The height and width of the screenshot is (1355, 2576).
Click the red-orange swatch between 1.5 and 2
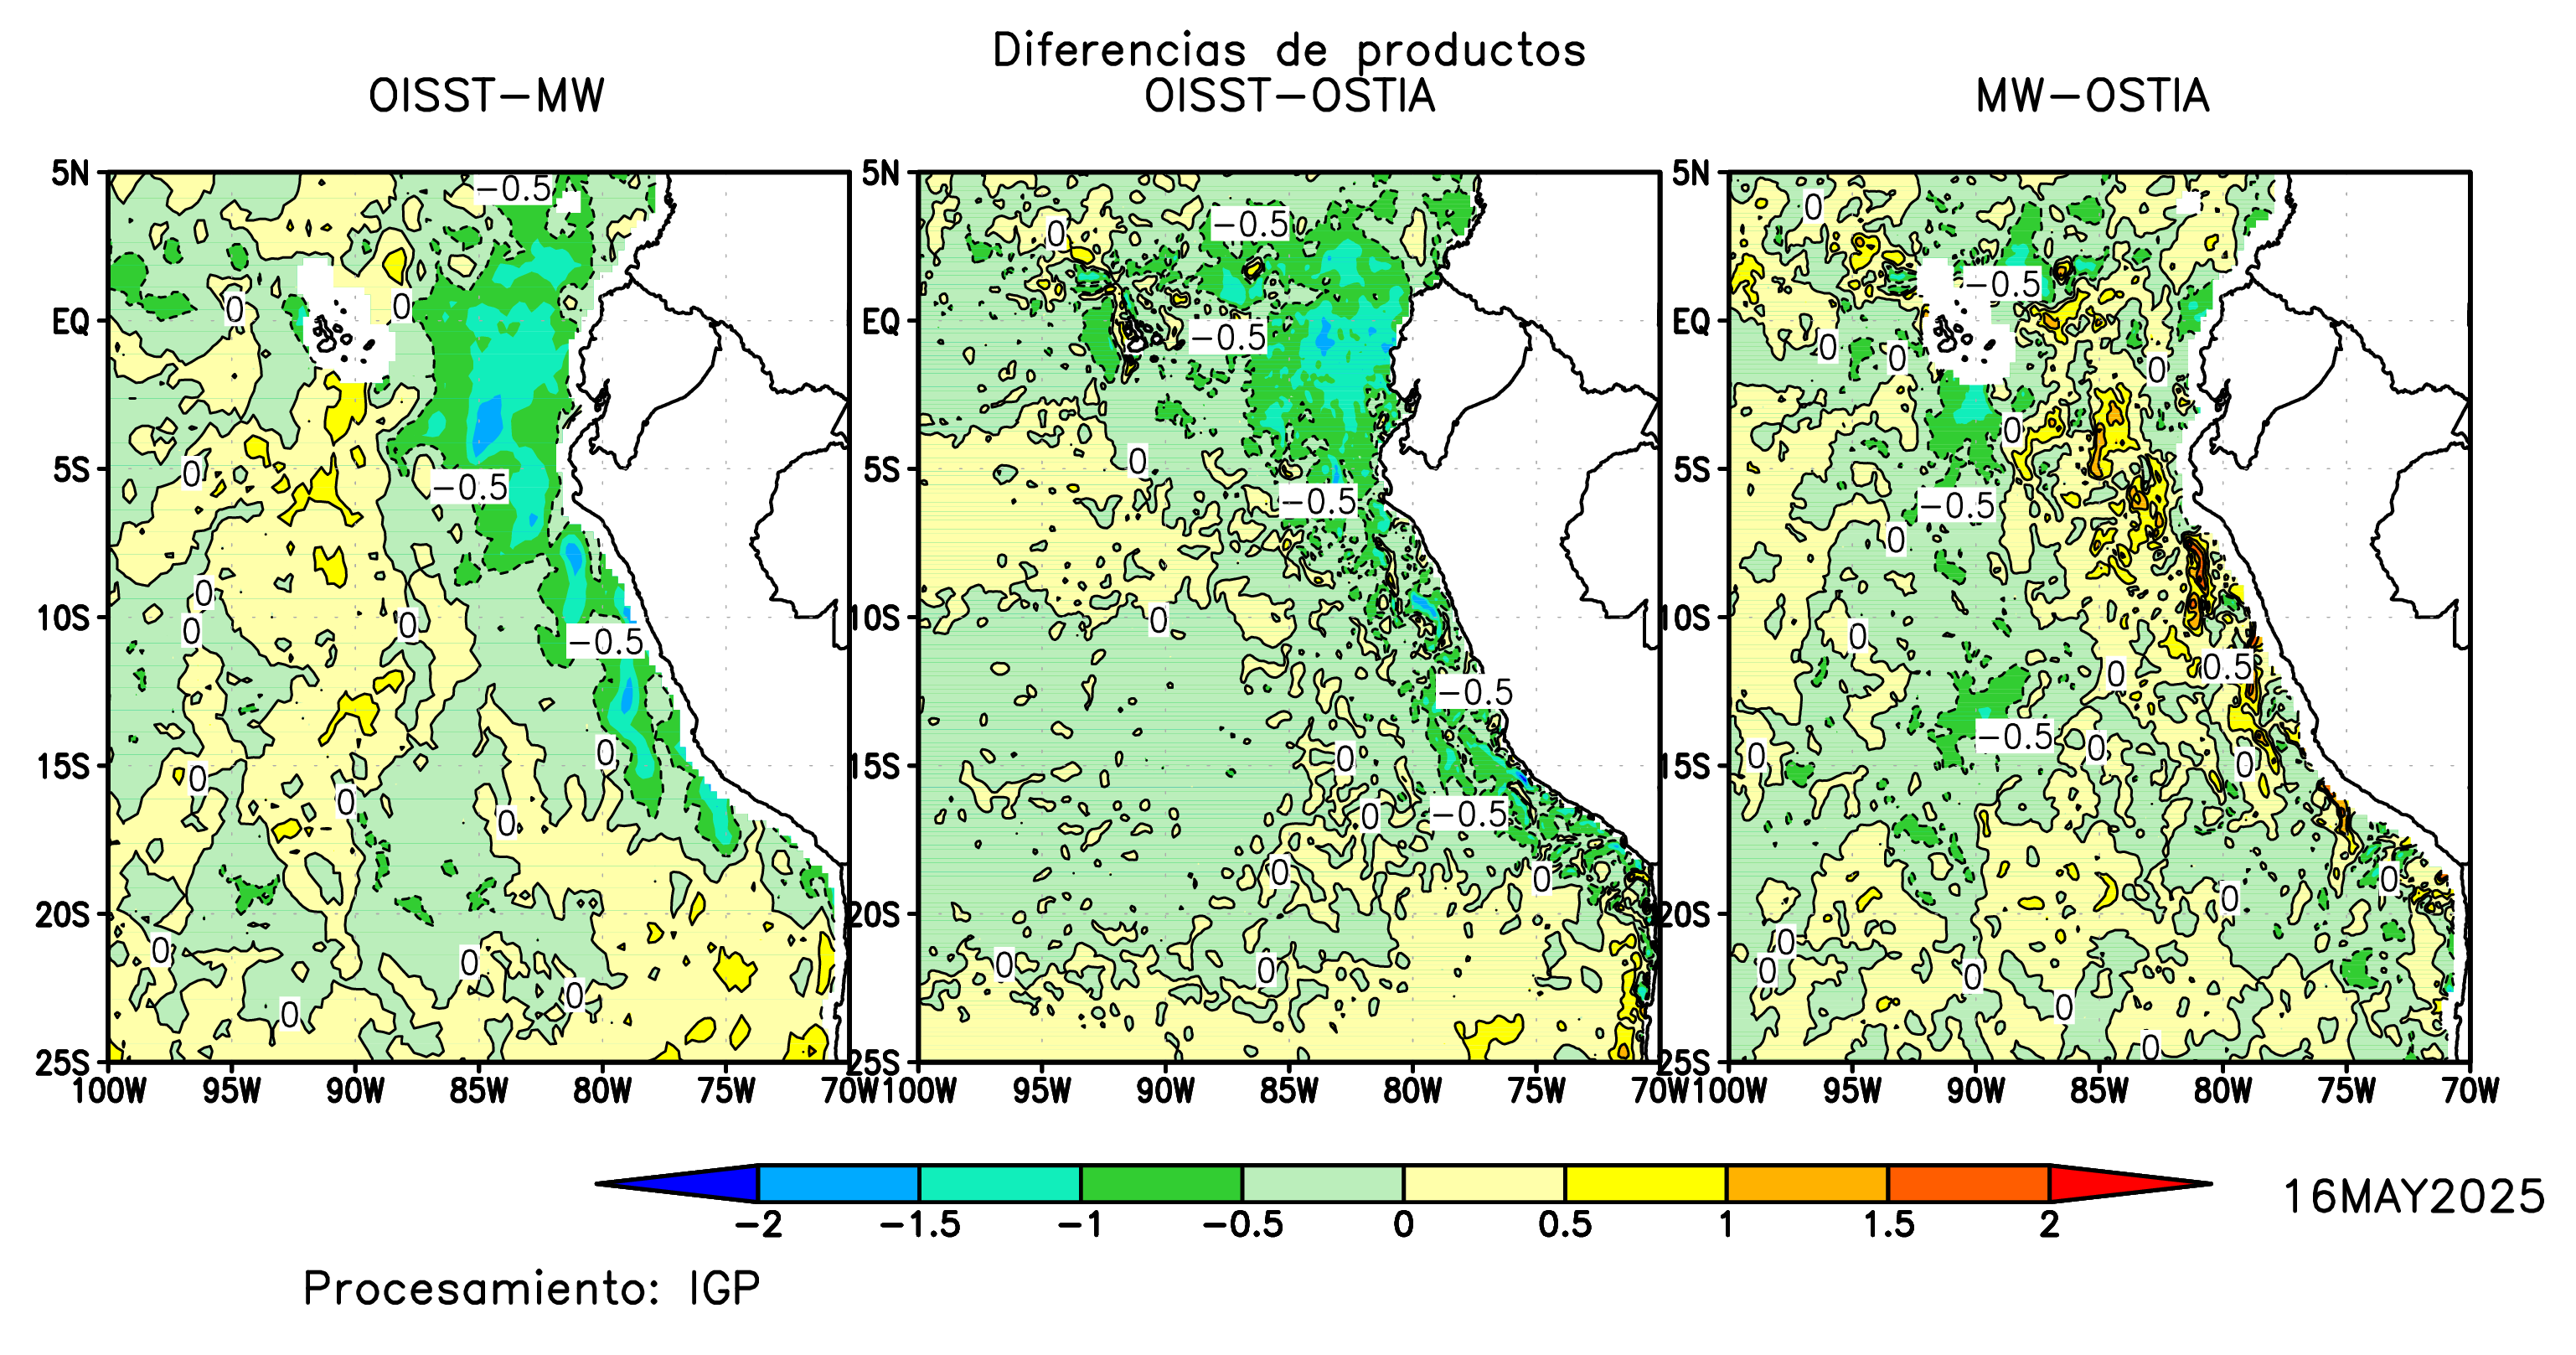pyautogui.click(x=1969, y=1183)
